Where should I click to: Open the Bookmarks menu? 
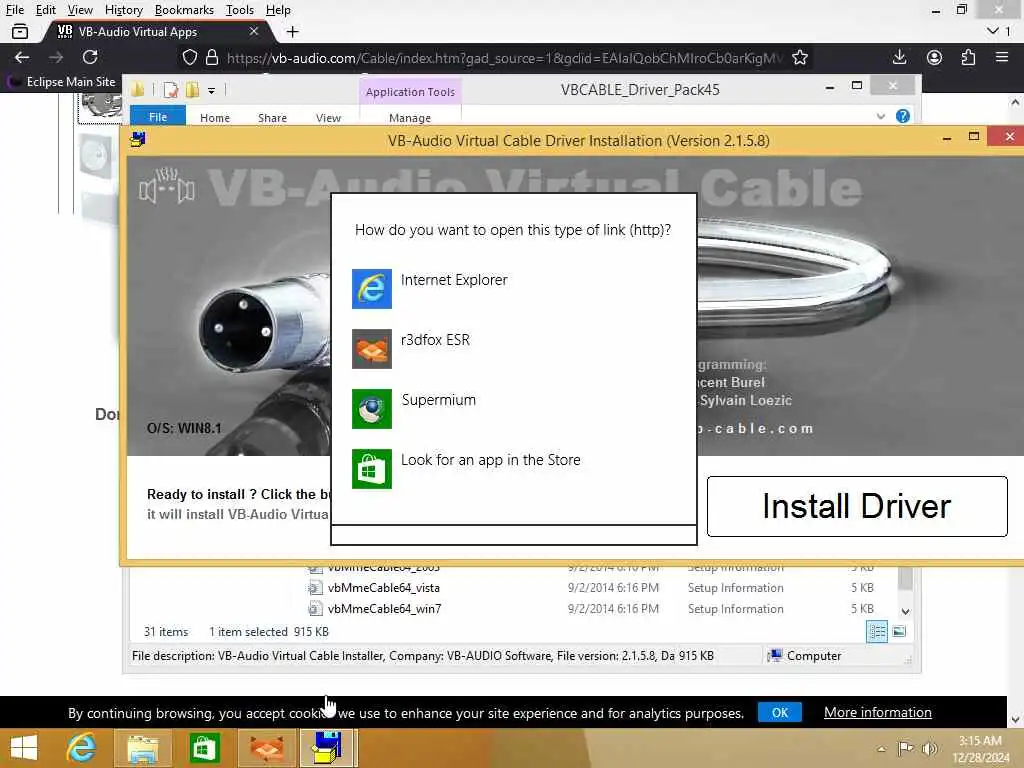[184, 10]
